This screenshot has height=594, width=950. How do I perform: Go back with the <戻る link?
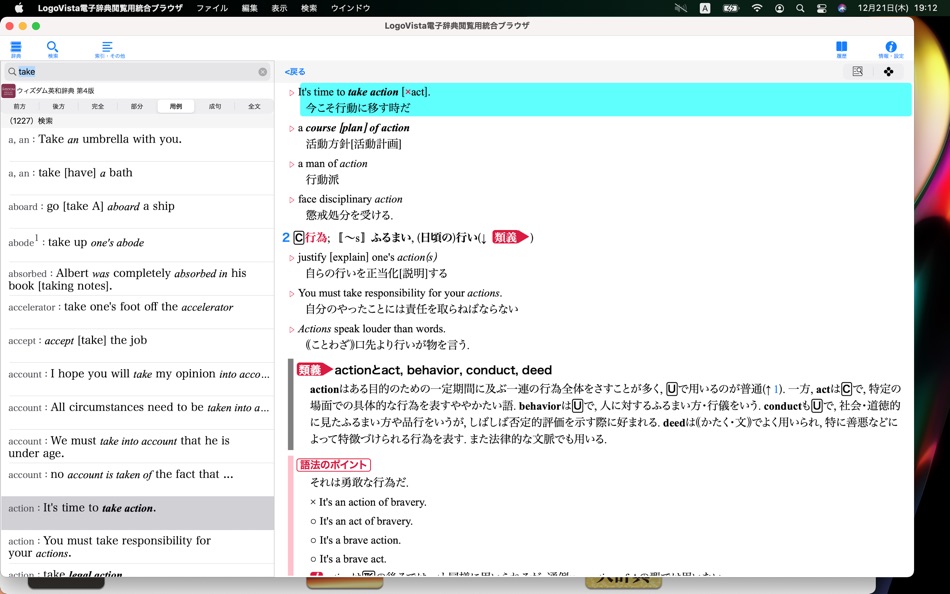pyautogui.click(x=295, y=72)
